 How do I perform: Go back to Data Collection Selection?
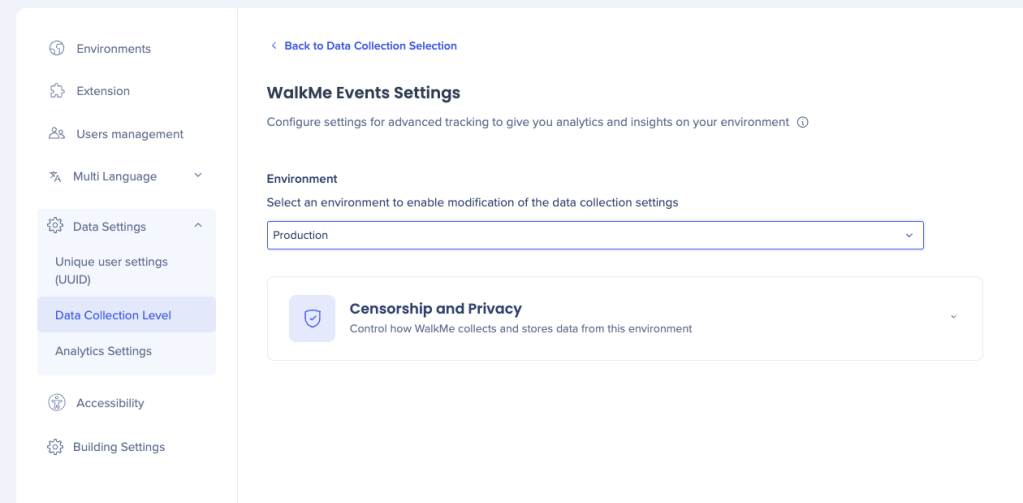pyautogui.click(x=370, y=46)
